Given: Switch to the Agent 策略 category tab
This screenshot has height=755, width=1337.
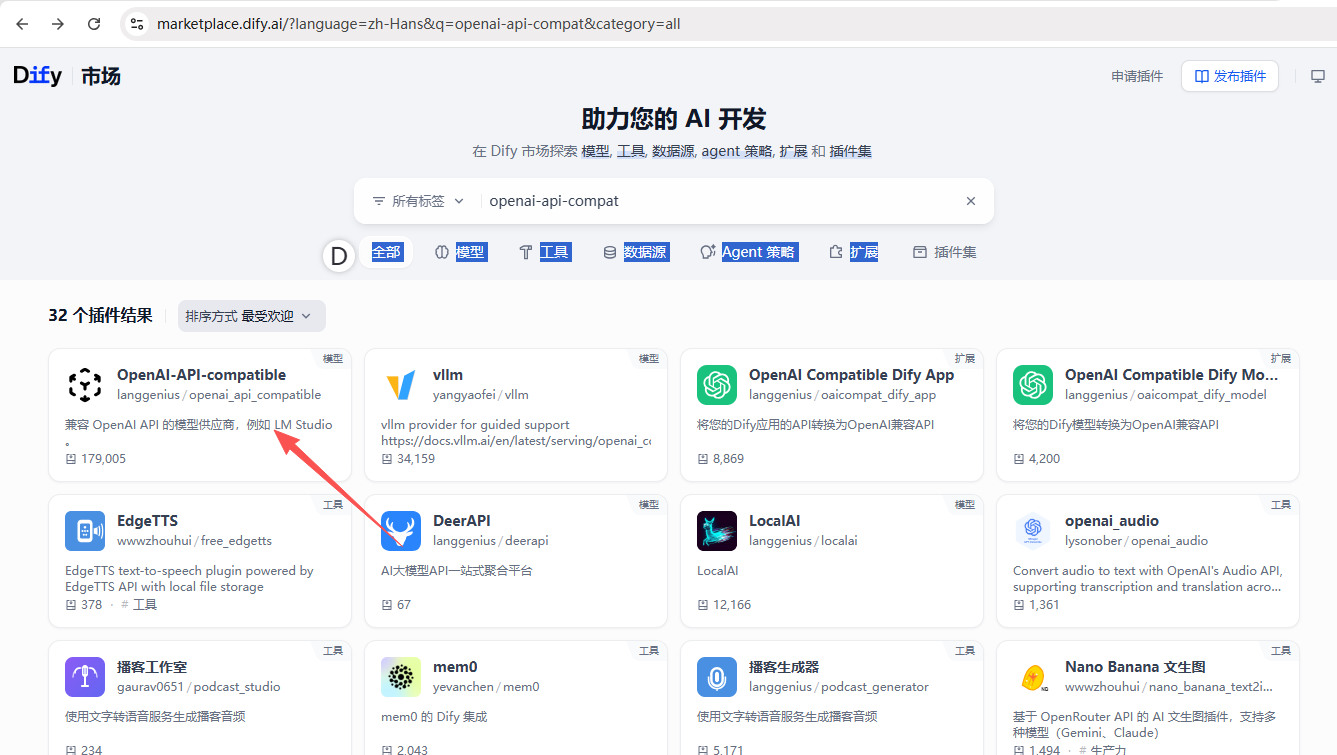Looking at the screenshot, I should click(748, 252).
